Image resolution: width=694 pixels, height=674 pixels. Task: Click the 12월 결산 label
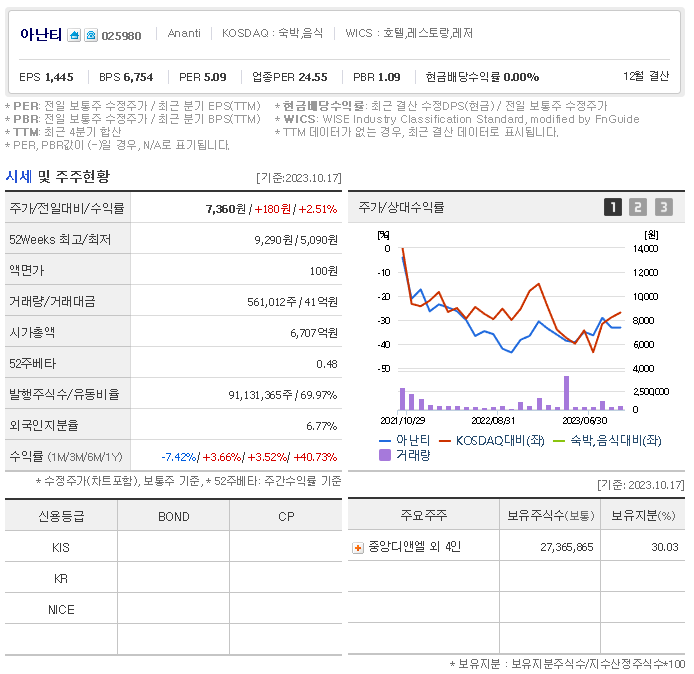point(646,76)
